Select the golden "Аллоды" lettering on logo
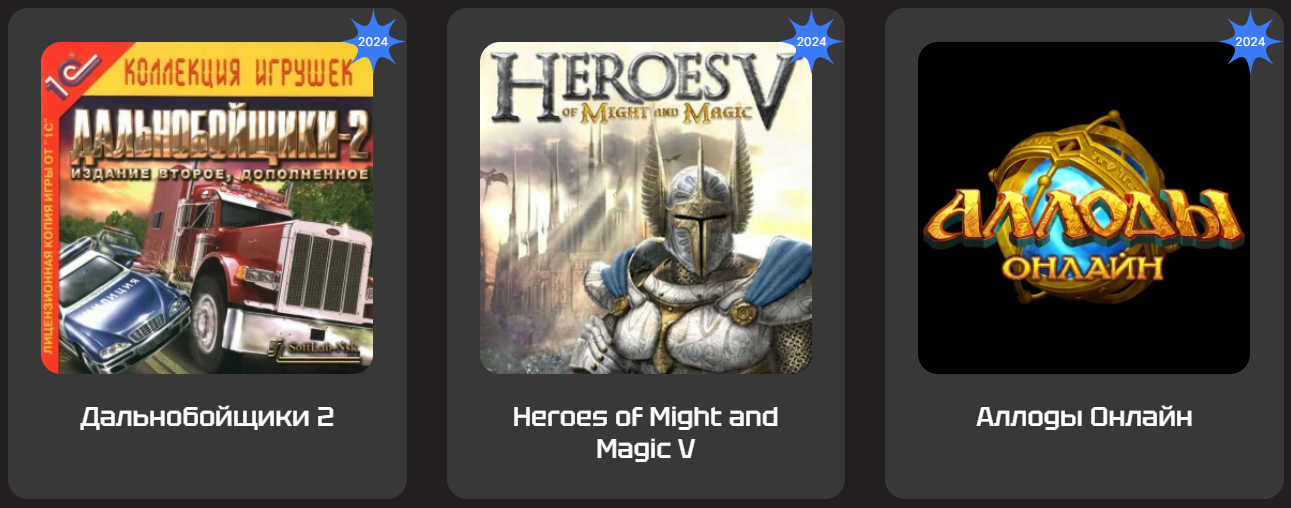This screenshot has width=1291, height=508. click(1083, 216)
